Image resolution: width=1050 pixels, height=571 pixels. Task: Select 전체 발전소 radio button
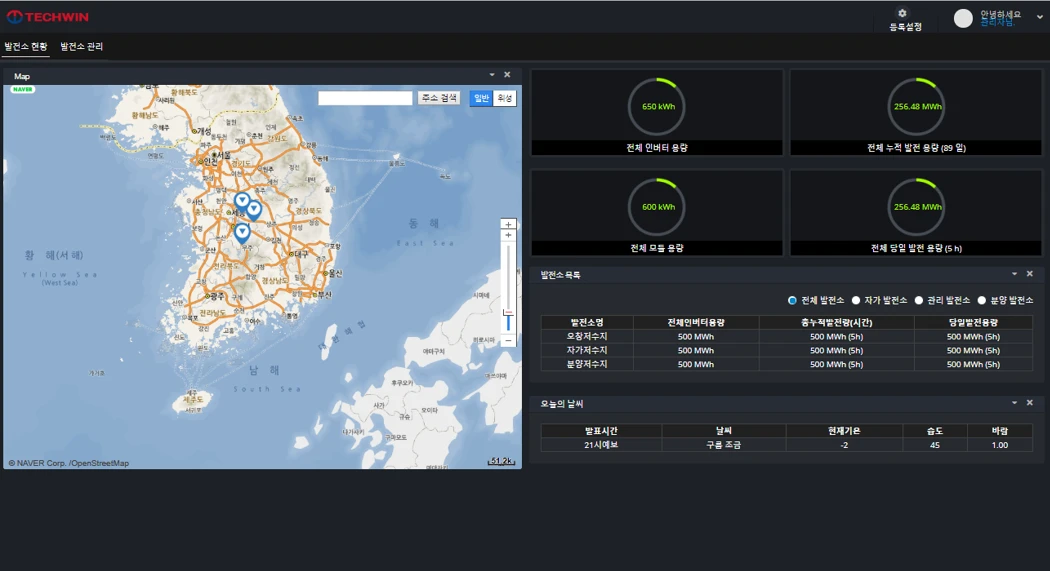click(792, 301)
